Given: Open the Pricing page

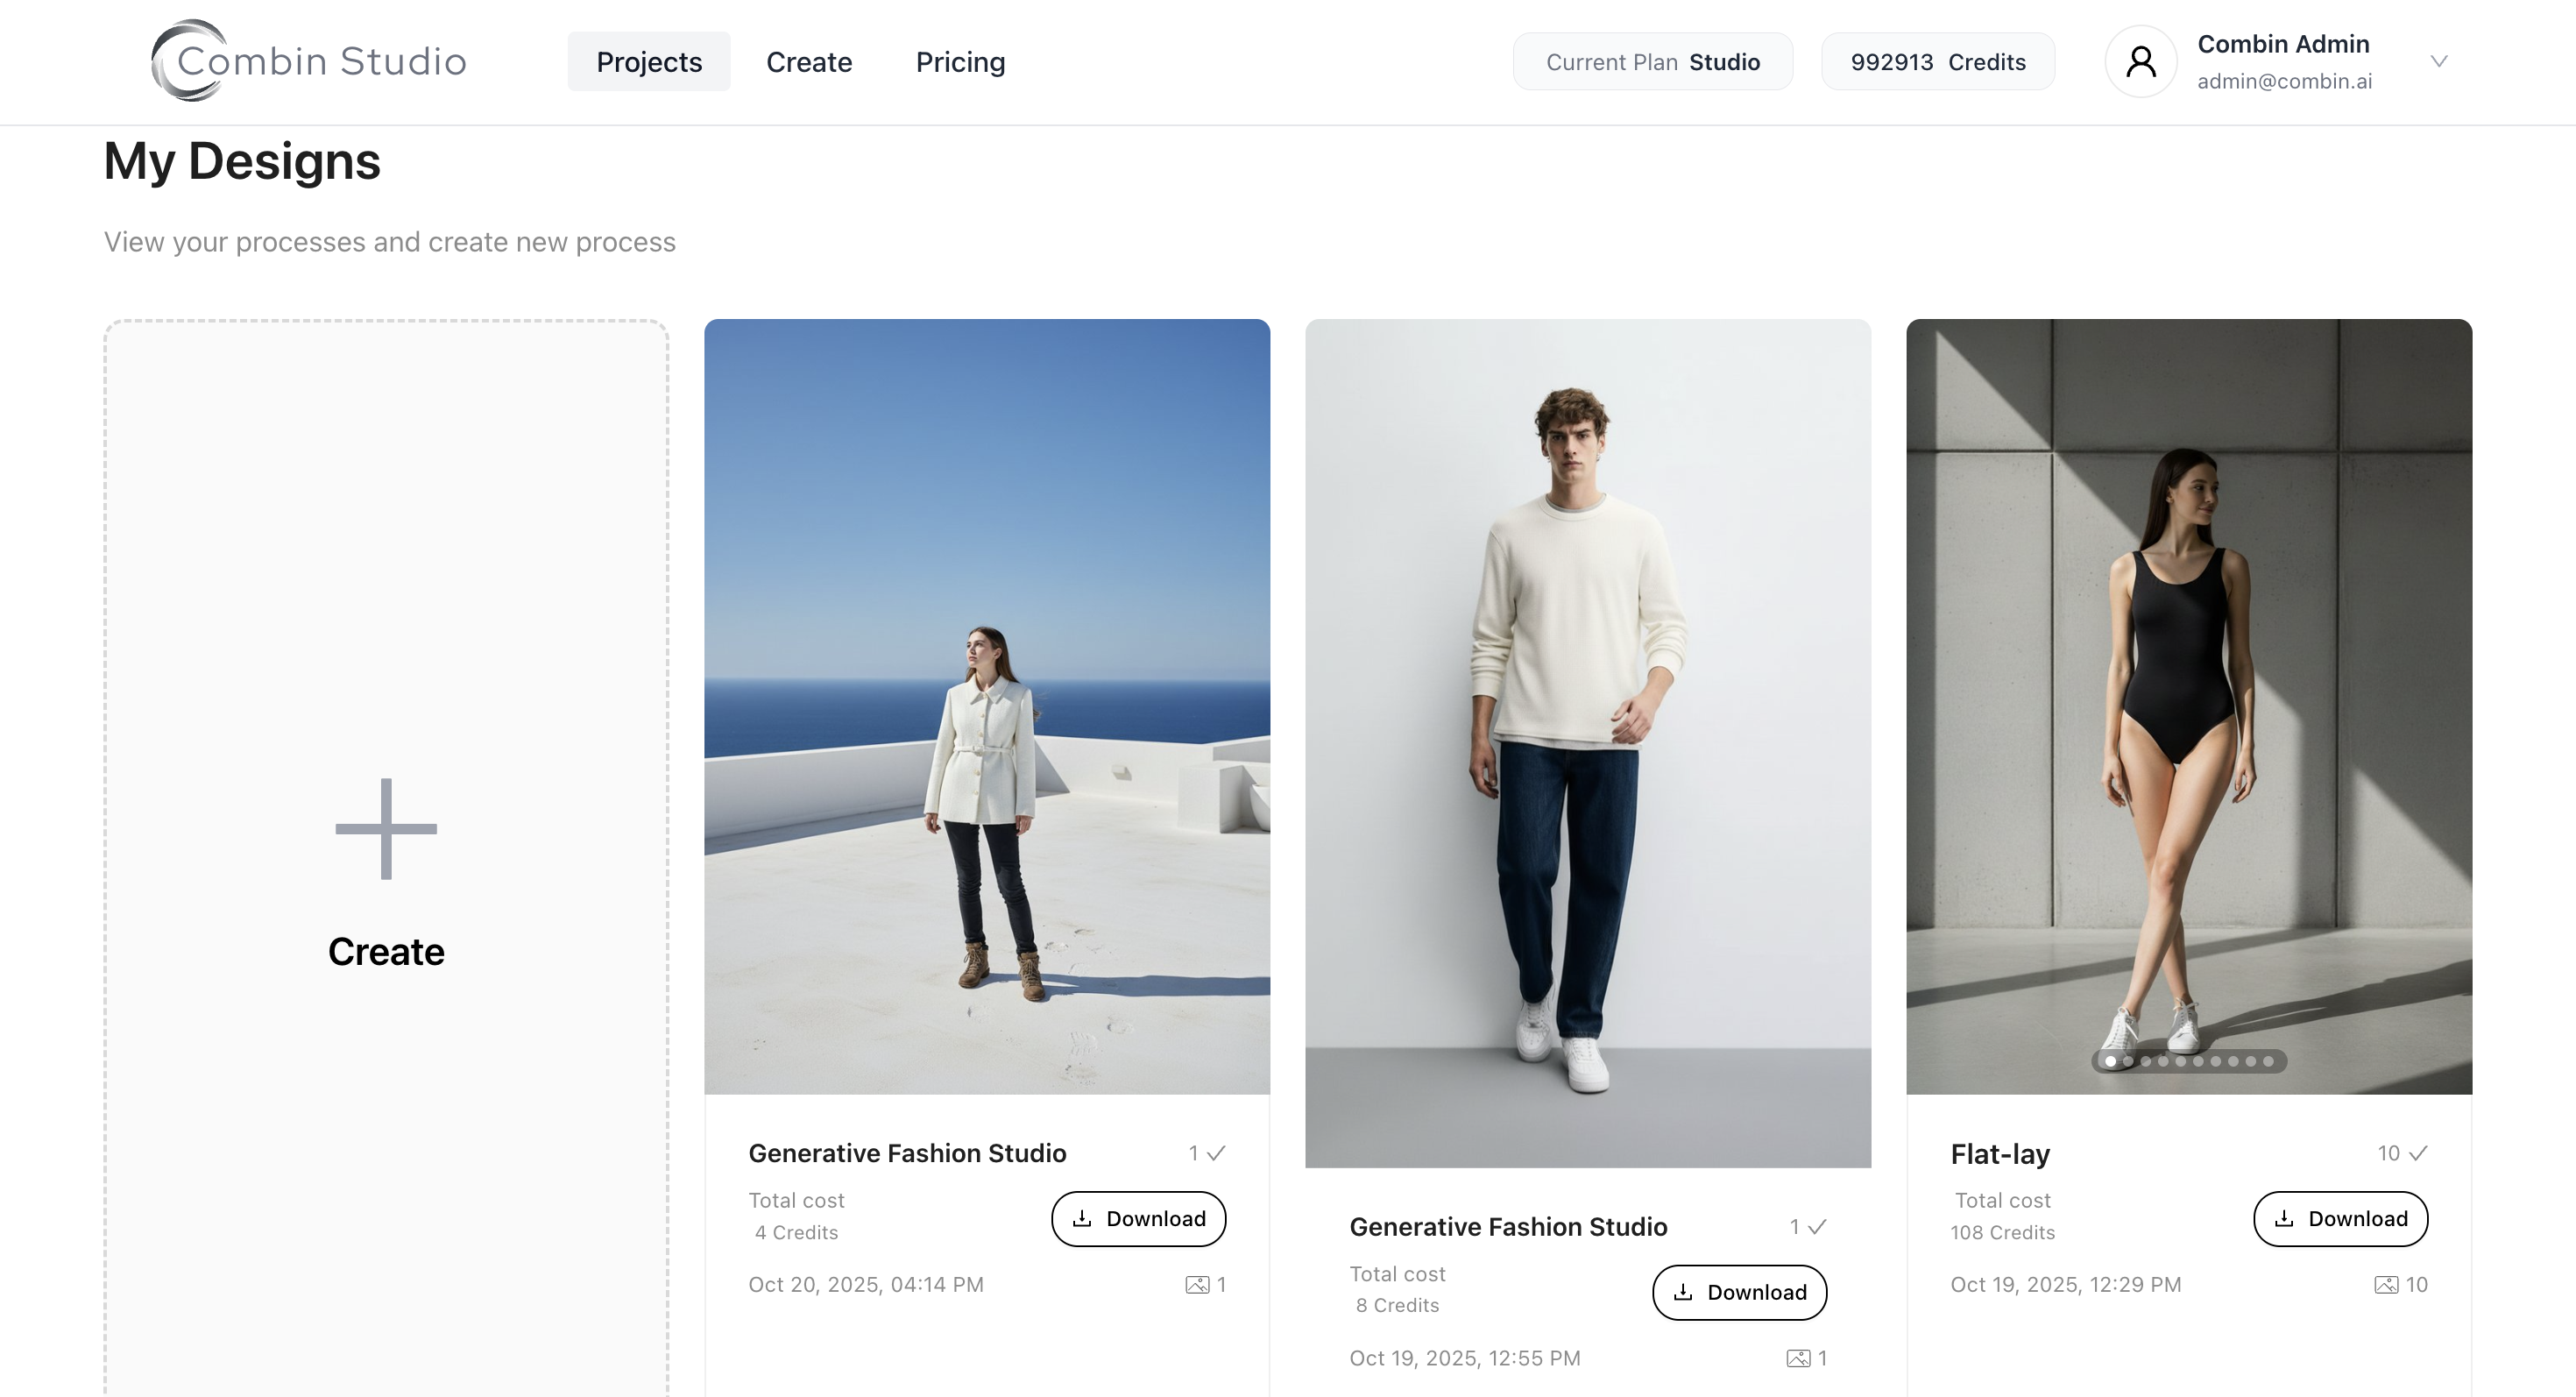Looking at the screenshot, I should tap(960, 61).
